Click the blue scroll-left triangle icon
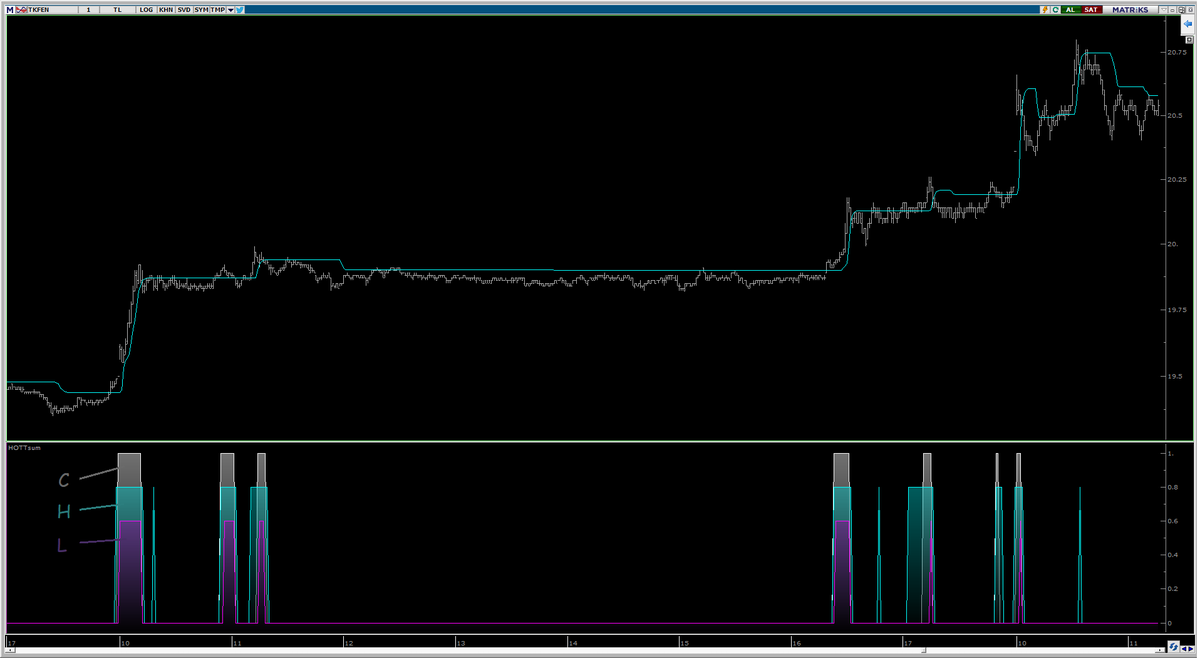This screenshot has width=1200, height=658. pos(1184,649)
